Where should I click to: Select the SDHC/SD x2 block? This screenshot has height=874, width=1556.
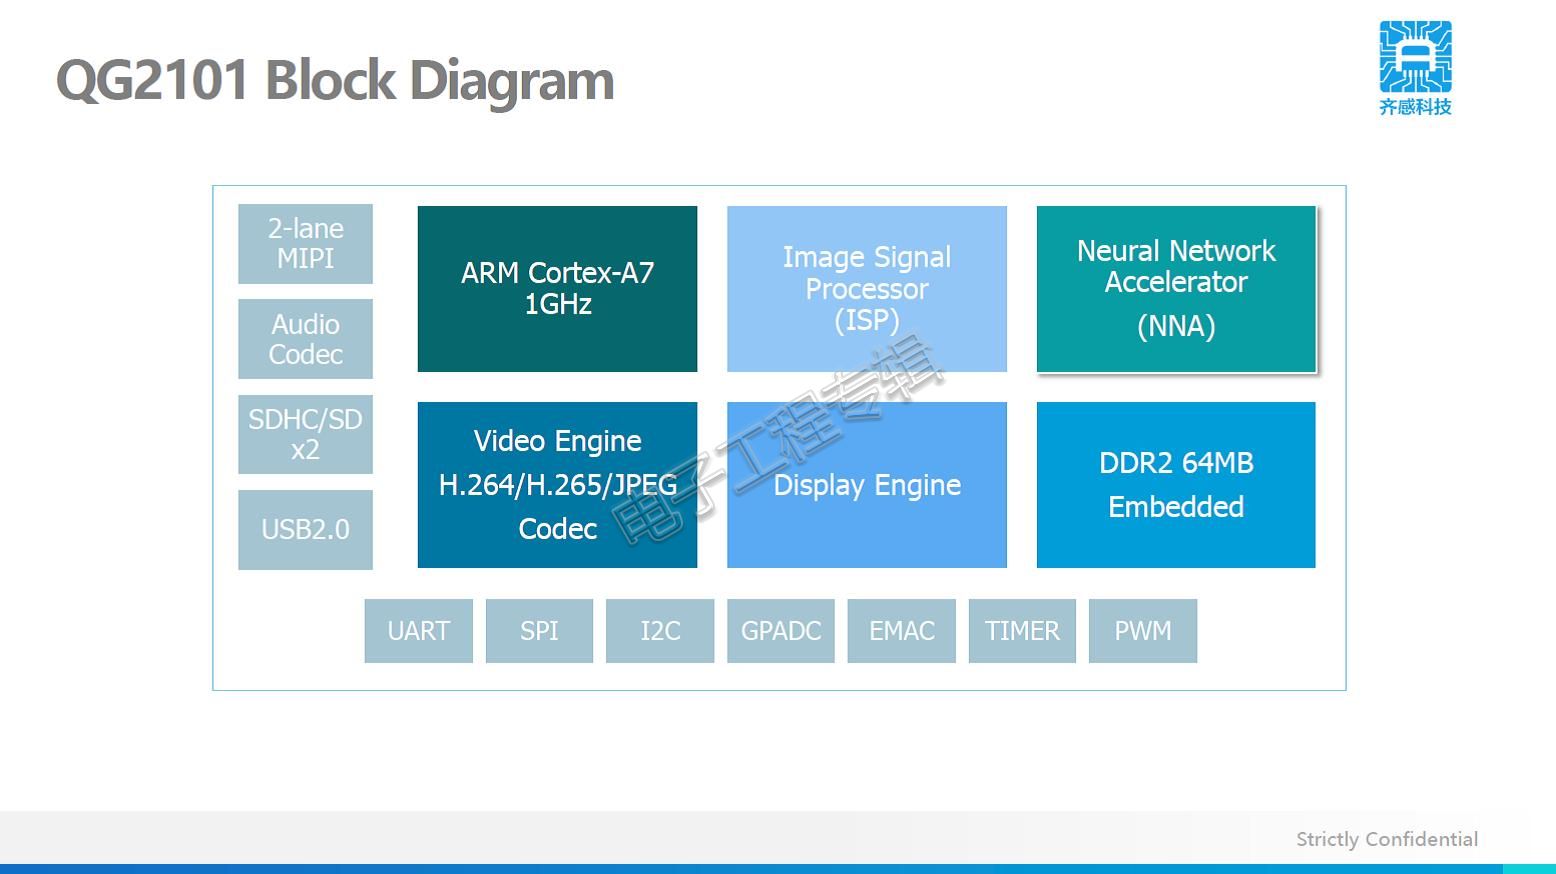coord(305,434)
